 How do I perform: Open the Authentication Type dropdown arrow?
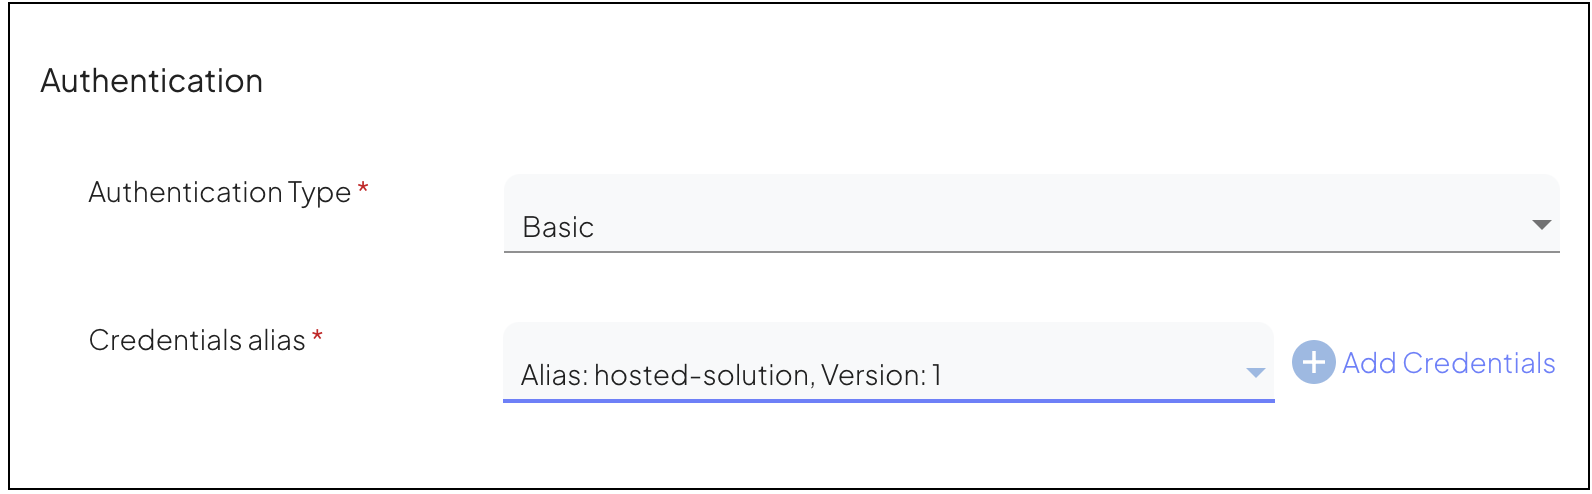tap(1541, 225)
